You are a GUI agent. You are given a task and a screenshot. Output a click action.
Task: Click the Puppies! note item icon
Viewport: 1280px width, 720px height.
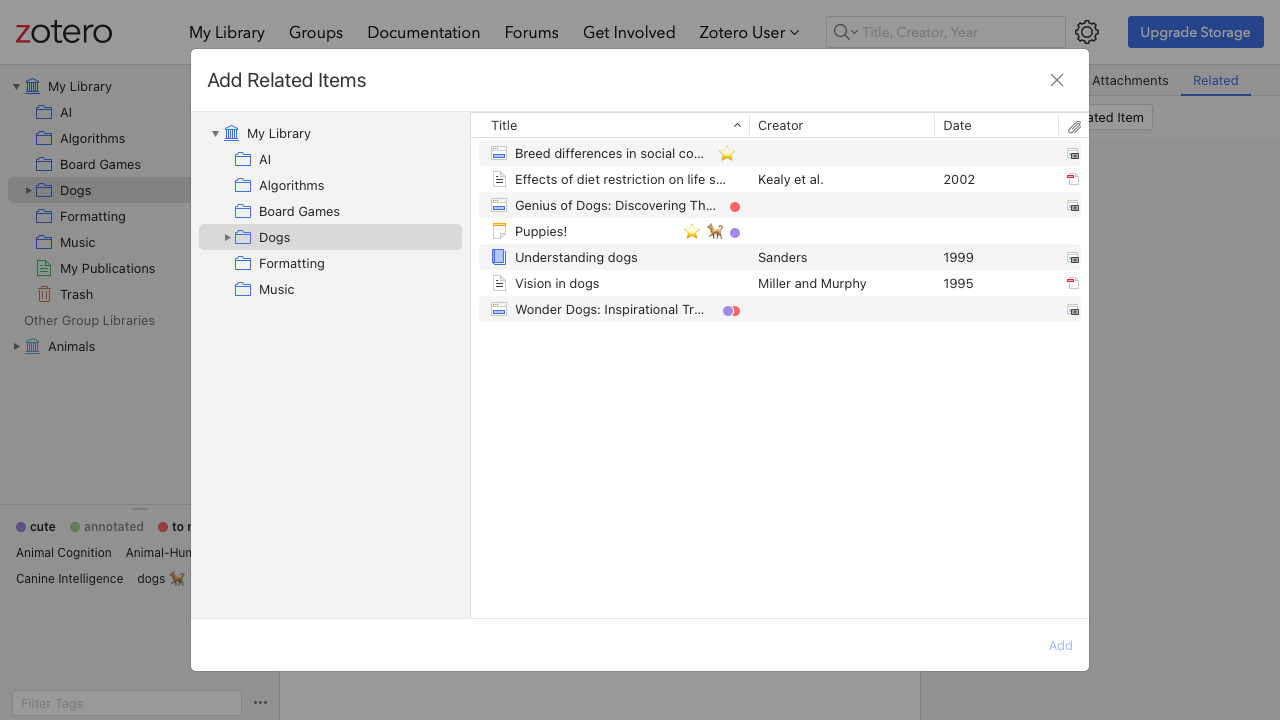click(499, 232)
